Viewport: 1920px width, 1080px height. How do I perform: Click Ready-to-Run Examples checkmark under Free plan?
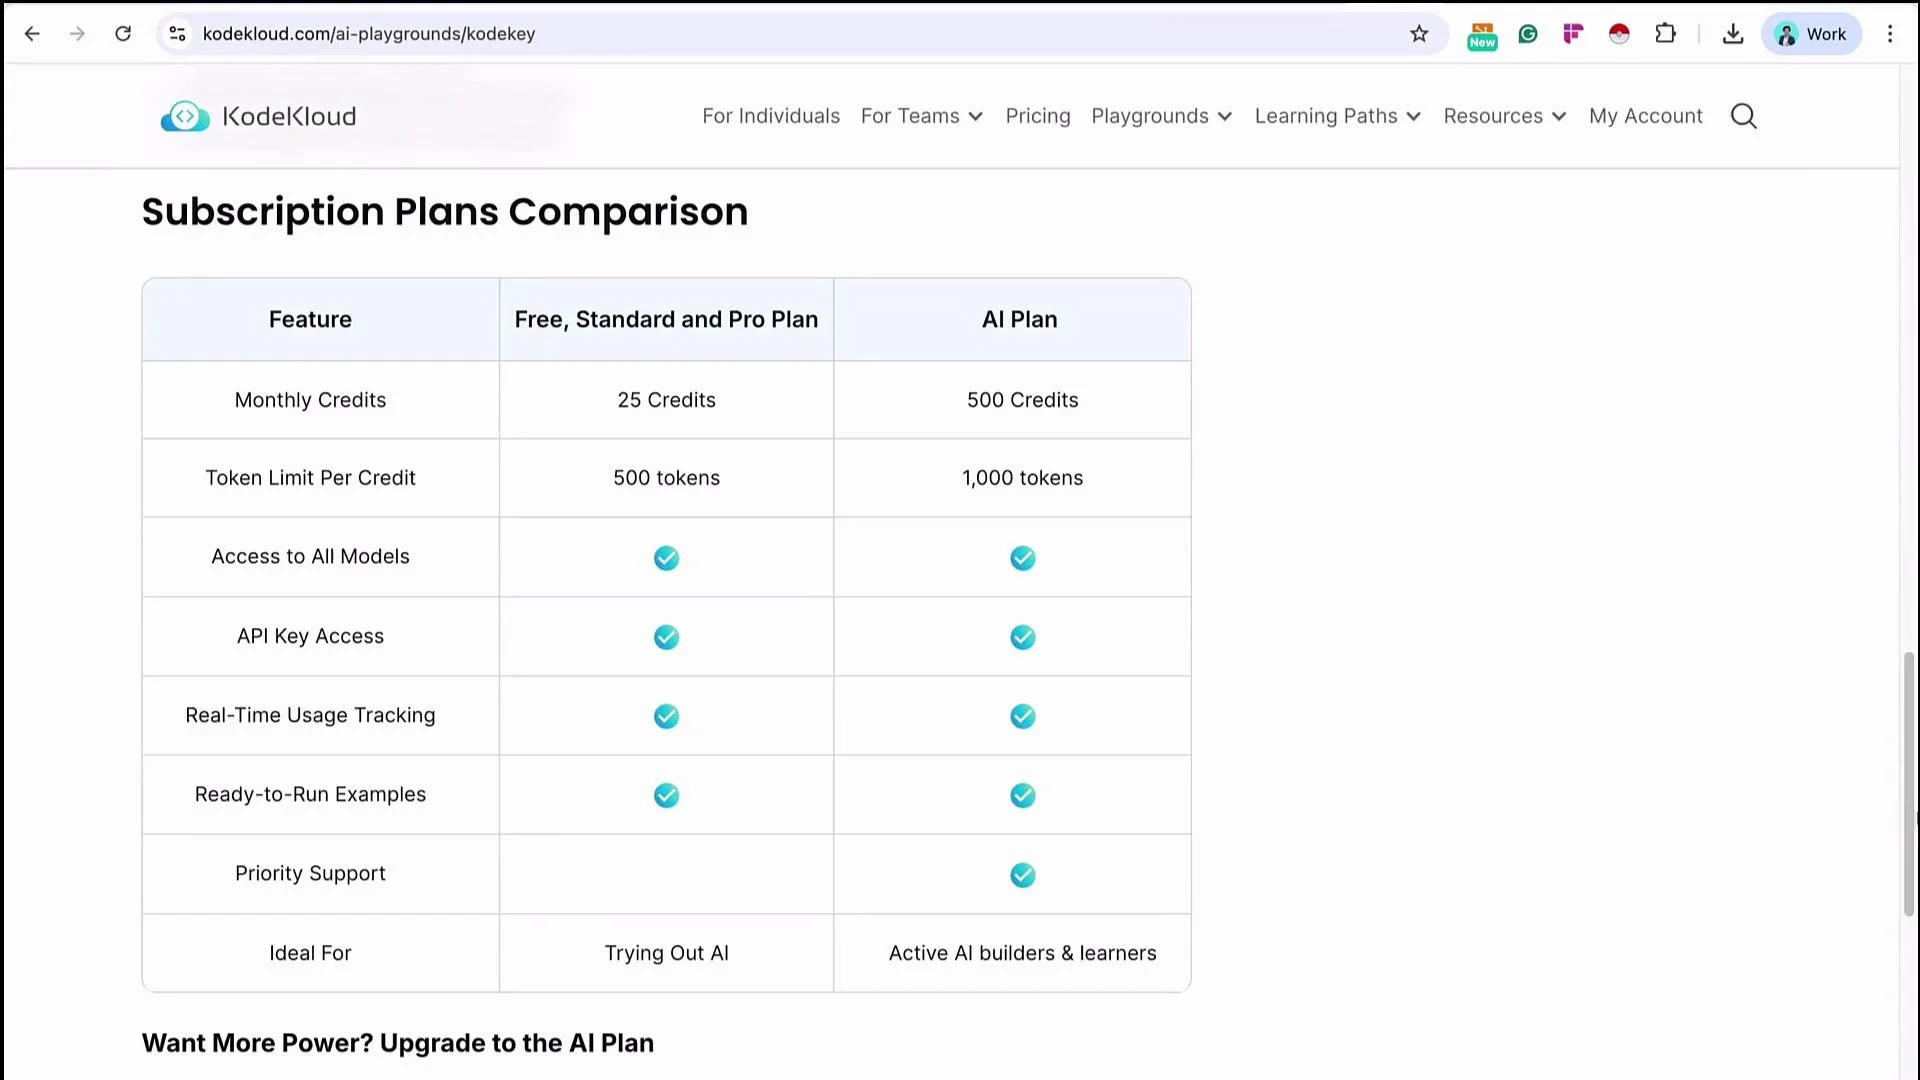pyautogui.click(x=666, y=795)
